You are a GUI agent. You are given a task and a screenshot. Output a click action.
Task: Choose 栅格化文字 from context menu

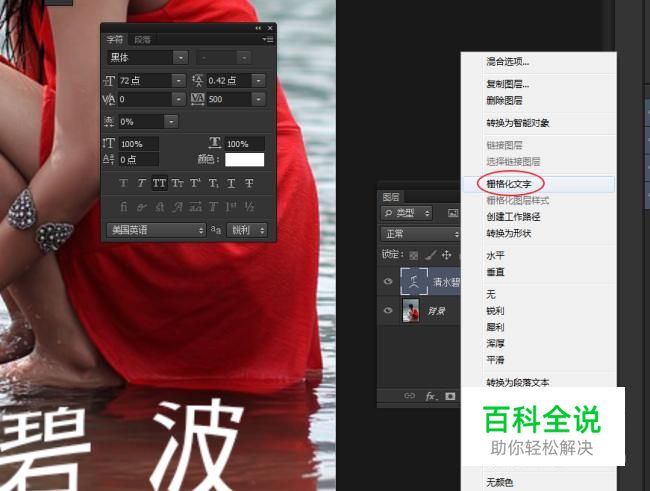coord(538,184)
